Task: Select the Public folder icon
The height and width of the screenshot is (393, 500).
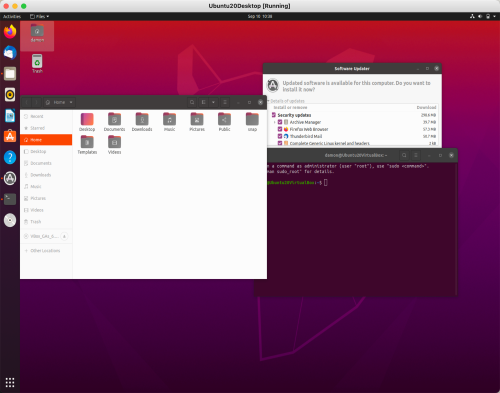Action: (224, 122)
